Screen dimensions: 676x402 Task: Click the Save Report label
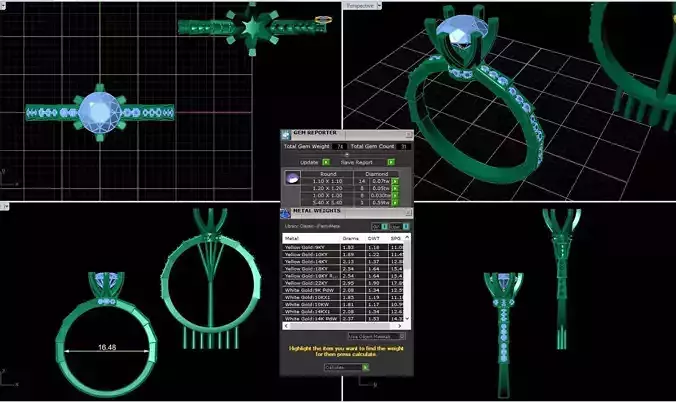357,162
